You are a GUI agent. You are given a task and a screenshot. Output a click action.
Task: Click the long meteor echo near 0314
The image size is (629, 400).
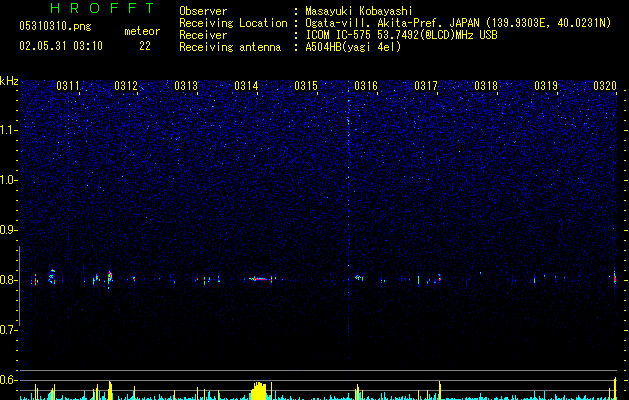point(260,278)
